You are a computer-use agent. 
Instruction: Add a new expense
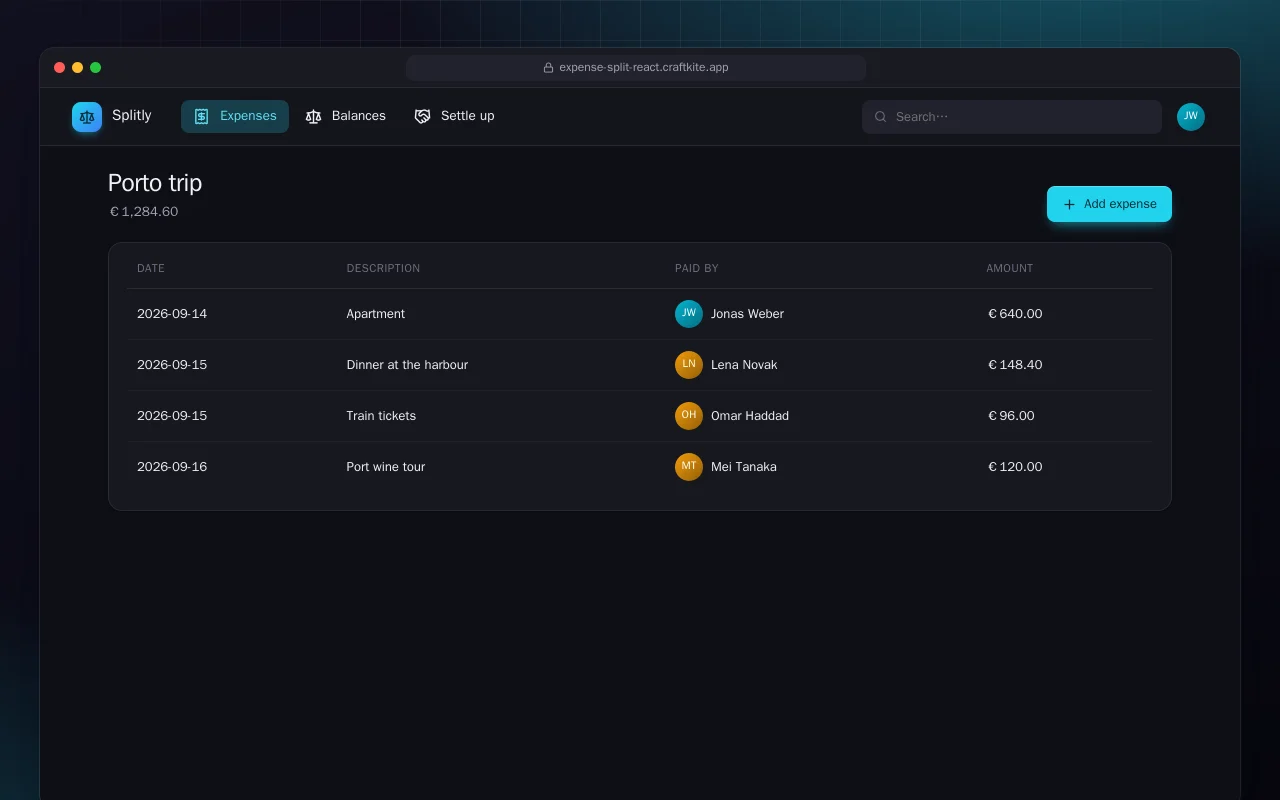click(x=1109, y=204)
